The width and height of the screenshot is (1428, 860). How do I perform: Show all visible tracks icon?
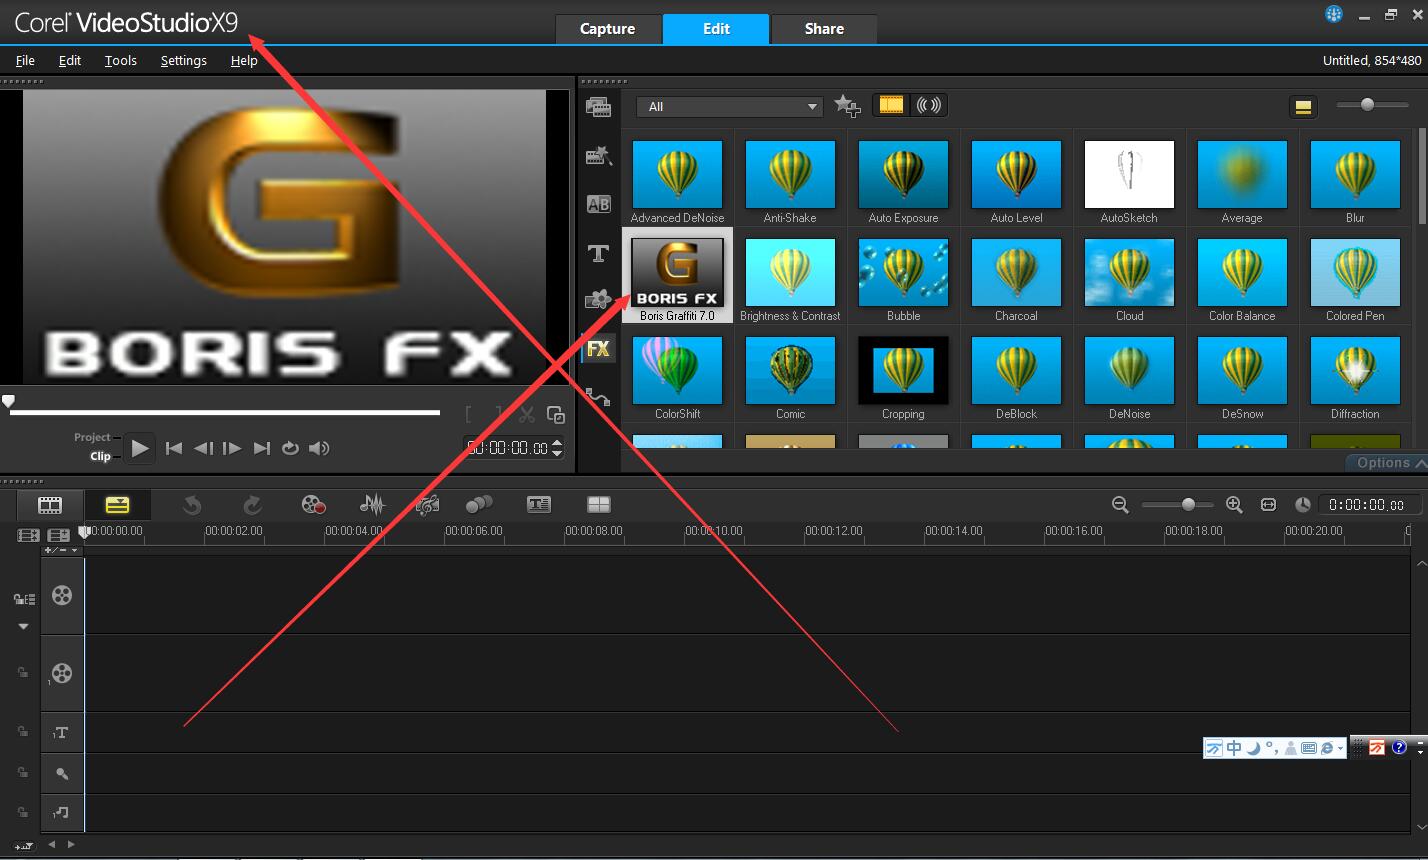click(x=28, y=536)
